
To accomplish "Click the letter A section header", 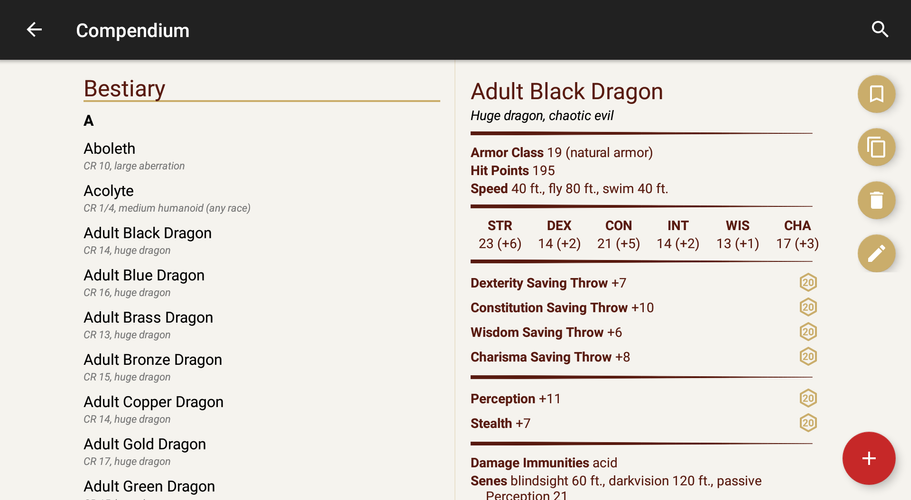I will point(88,121).
